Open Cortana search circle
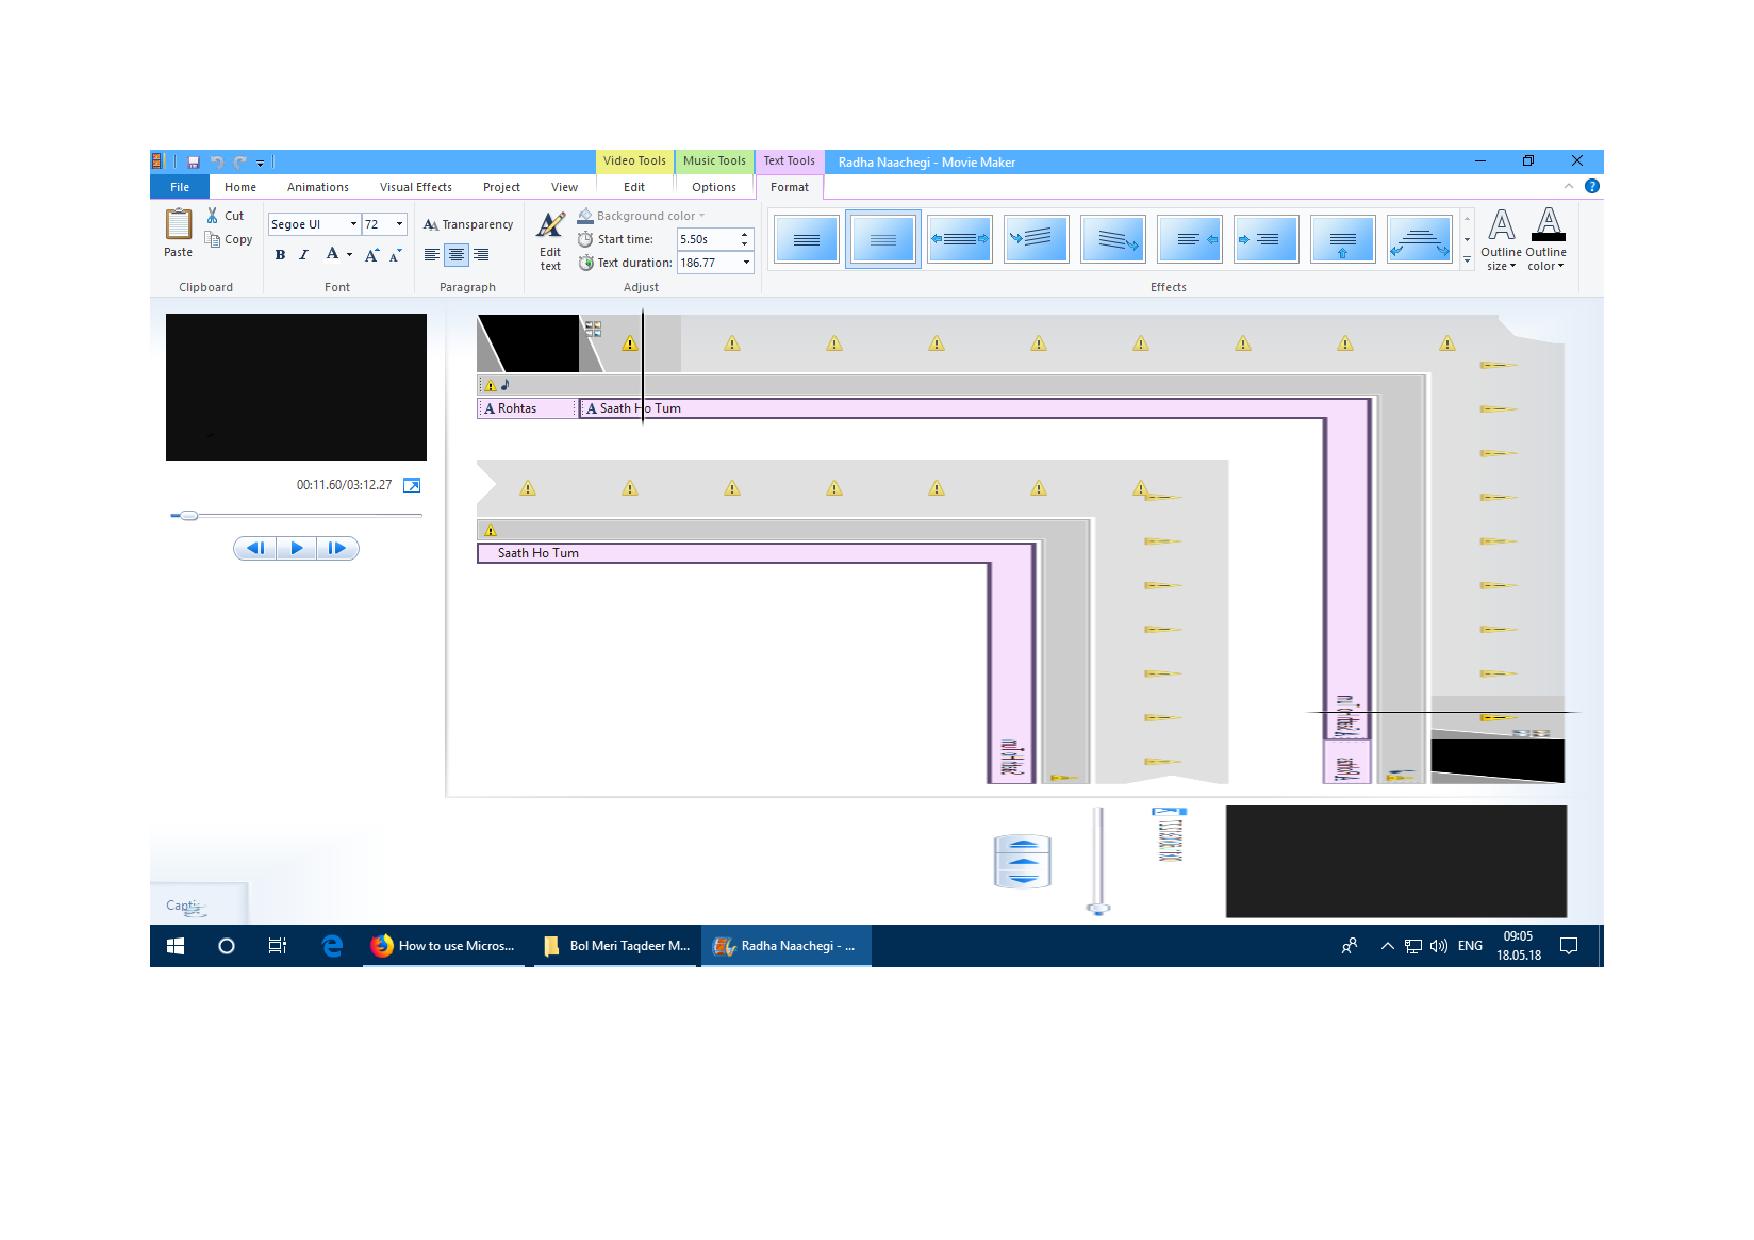Image resolution: width=1754 pixels, height=1240 pixels. 226,946
